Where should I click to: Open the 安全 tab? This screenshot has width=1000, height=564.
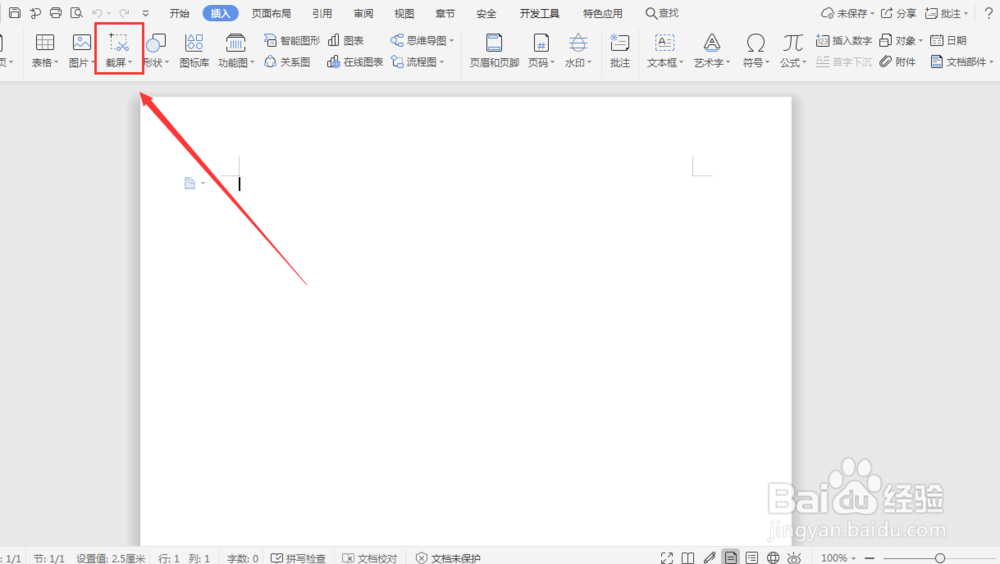click(486, 13)
